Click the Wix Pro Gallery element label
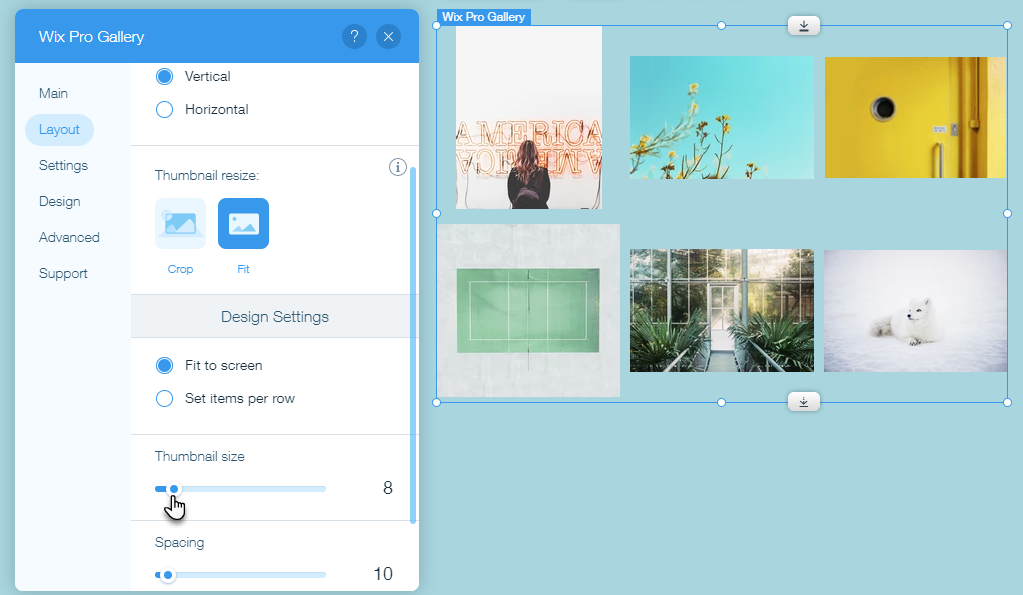Viewport: 1023px width, 595px height. click(483, 16)
